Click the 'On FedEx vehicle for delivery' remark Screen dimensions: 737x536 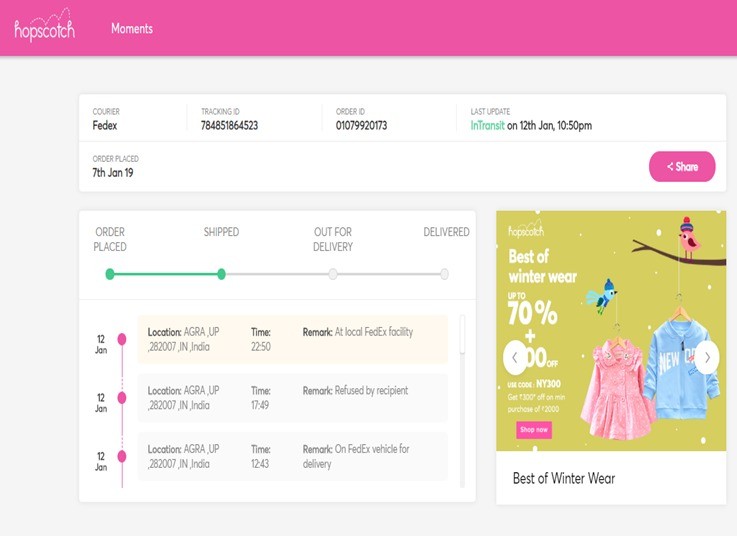(356, 457)
